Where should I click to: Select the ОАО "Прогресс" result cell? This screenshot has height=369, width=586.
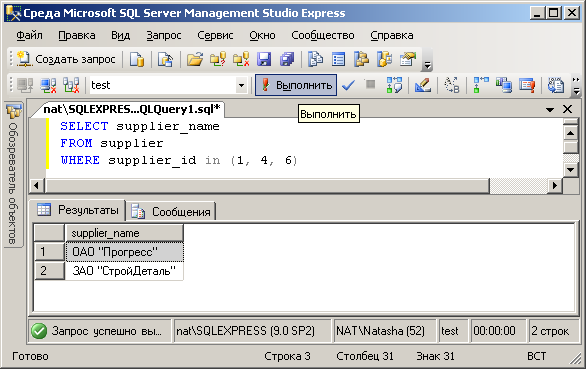124,252
